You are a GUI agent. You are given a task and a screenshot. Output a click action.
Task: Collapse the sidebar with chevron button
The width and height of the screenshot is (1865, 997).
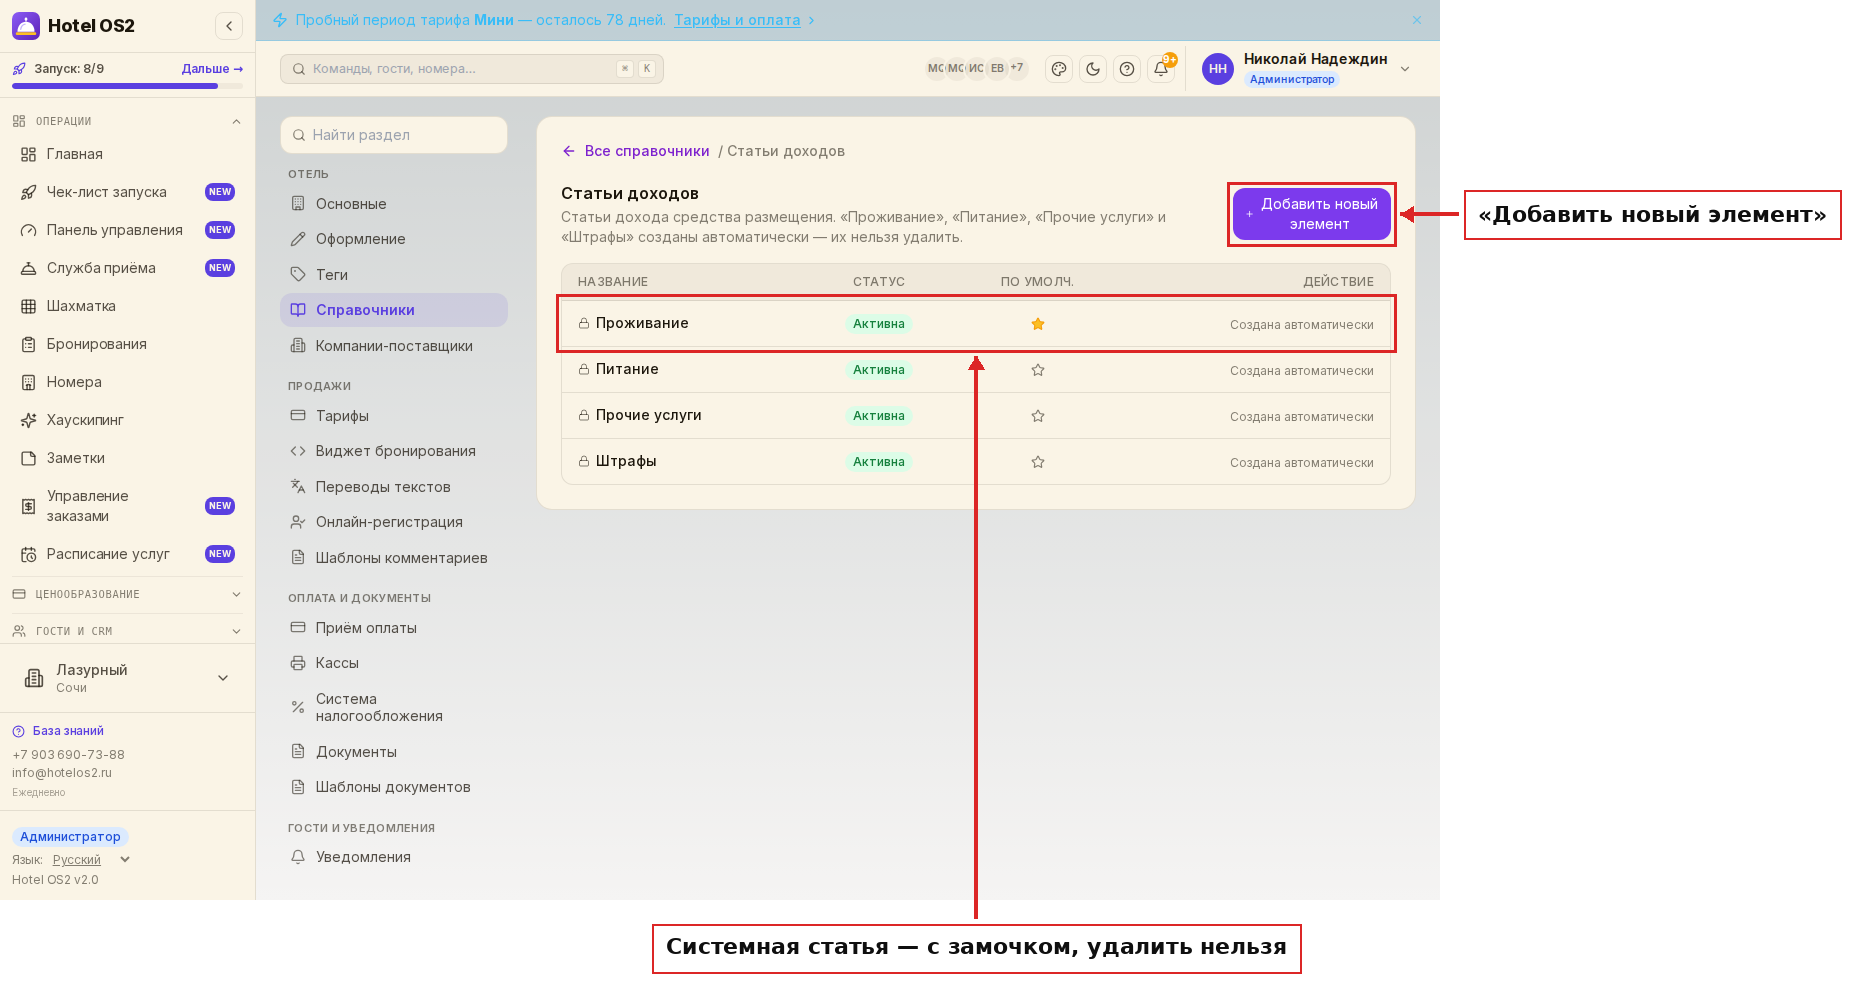click(229, 26)
